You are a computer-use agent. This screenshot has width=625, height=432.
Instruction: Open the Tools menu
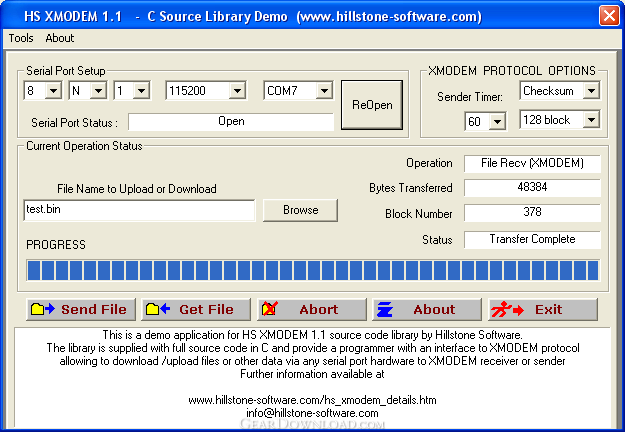coord(21,38)
